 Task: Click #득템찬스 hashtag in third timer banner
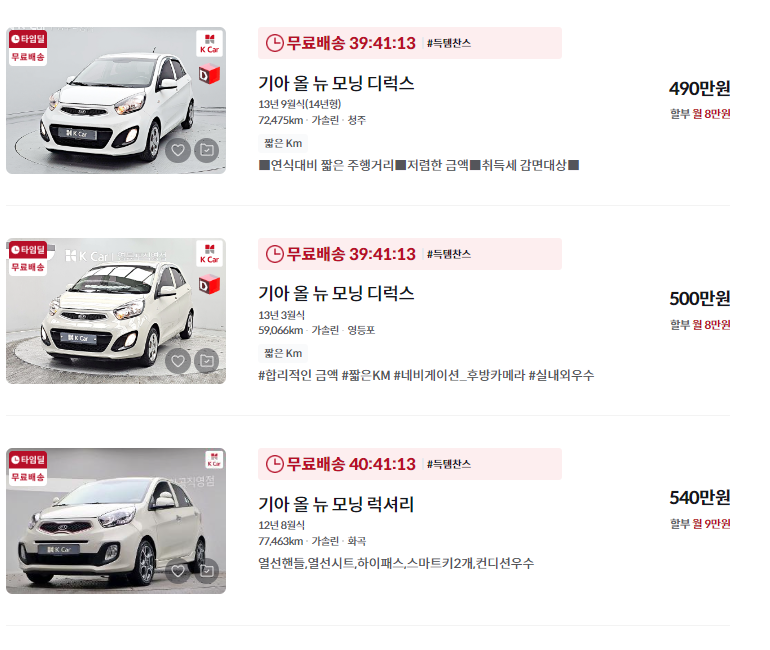point(449,464)
